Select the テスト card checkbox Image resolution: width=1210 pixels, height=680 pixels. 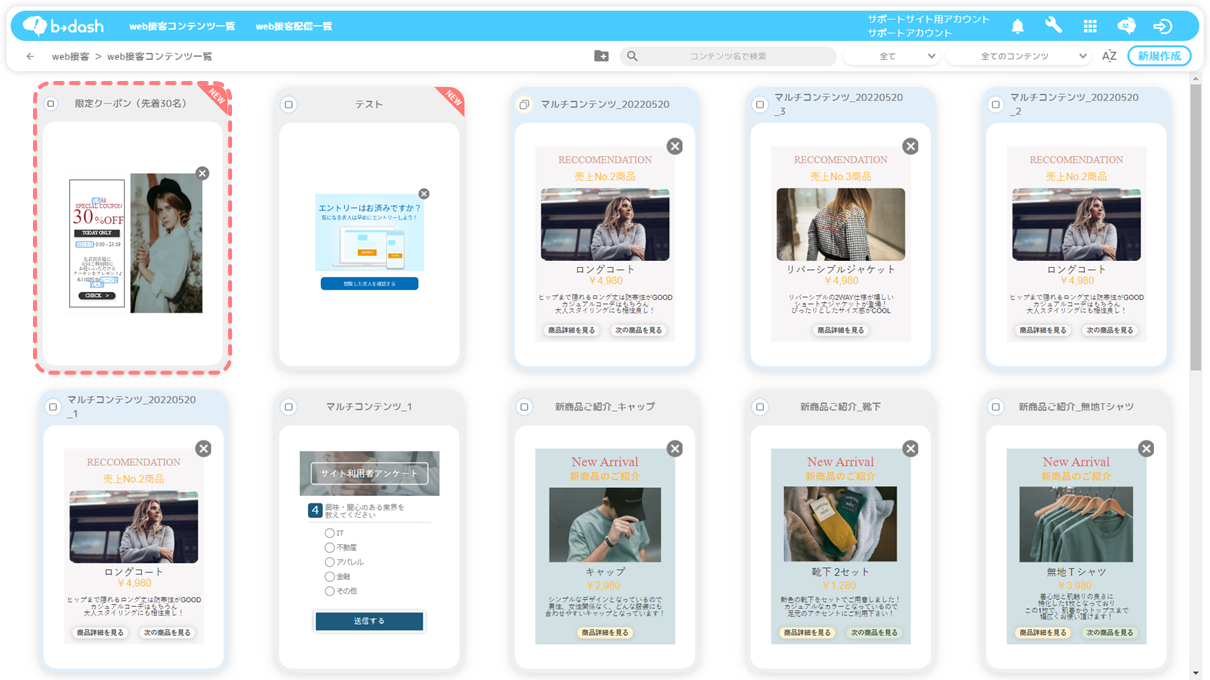[289, 104]
